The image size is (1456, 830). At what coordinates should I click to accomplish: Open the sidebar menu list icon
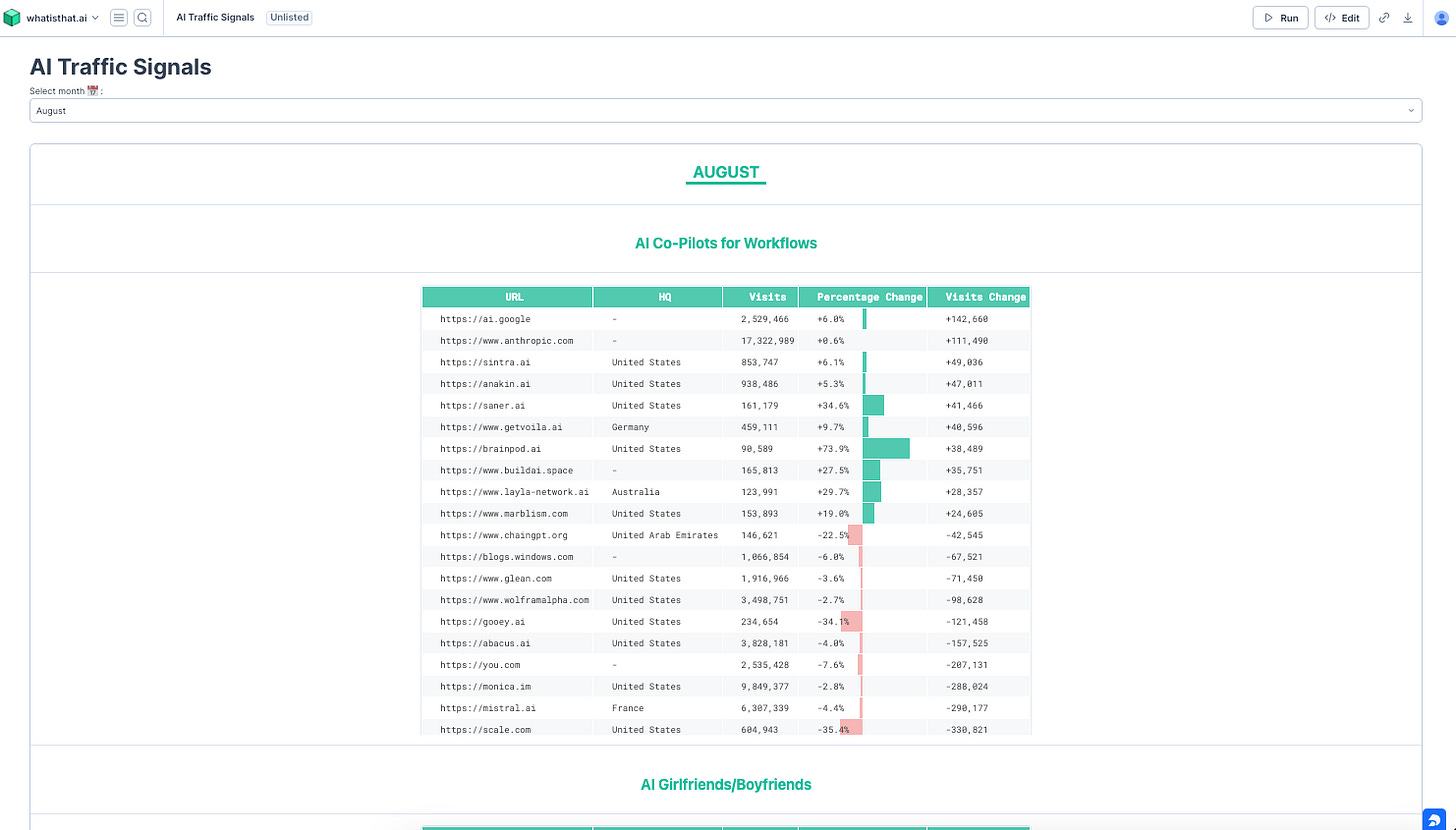coord(119,18)
